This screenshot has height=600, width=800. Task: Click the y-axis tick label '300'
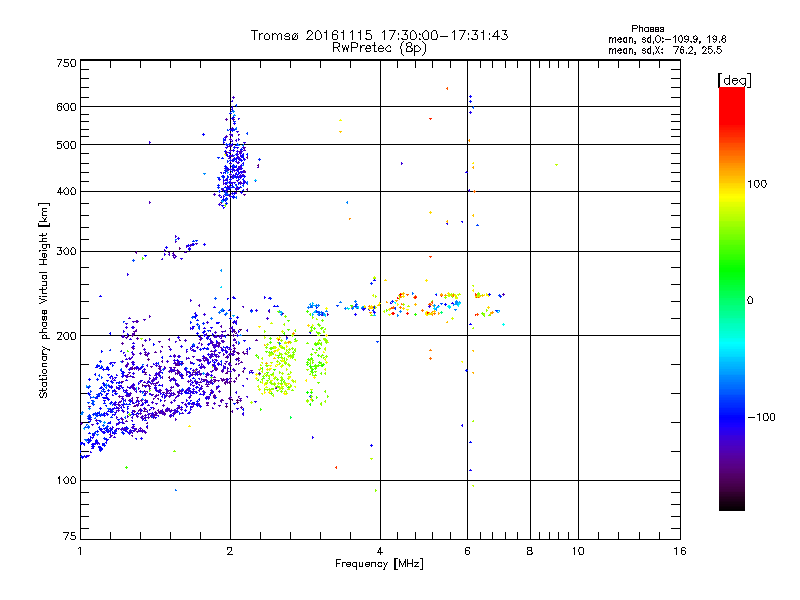[x=66, y=252]
